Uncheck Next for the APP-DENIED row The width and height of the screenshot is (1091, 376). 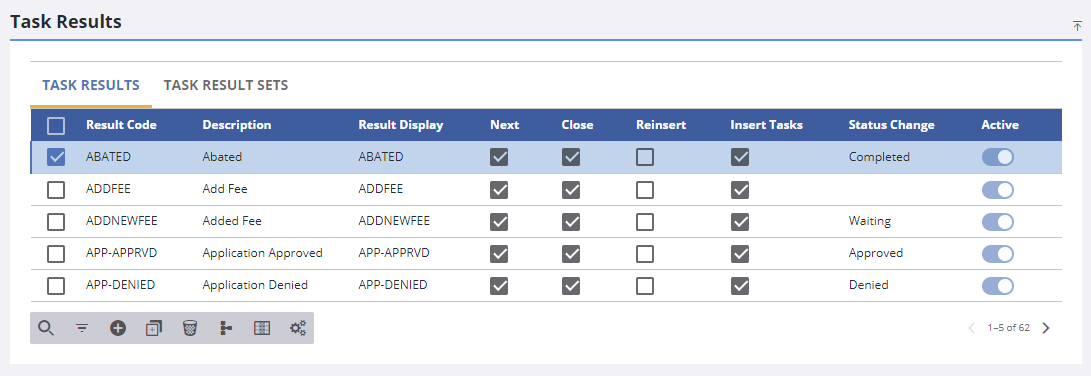click(x=499, y=285)
